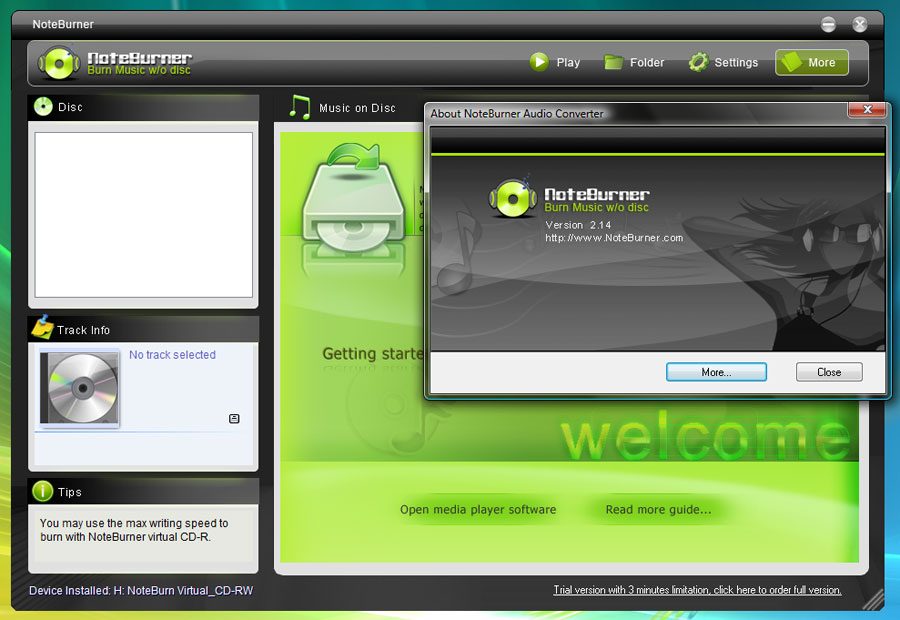Click the trial version order link
900x620 pixels.
pos(697,590)
